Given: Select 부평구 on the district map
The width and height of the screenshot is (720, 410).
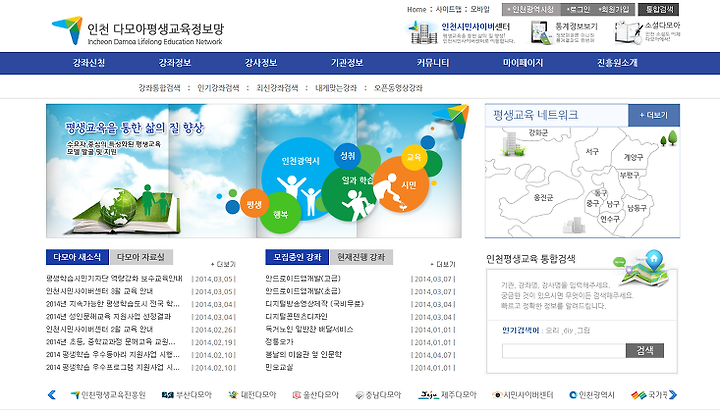Looking at the screenshot, I should (x=630, y=175).
